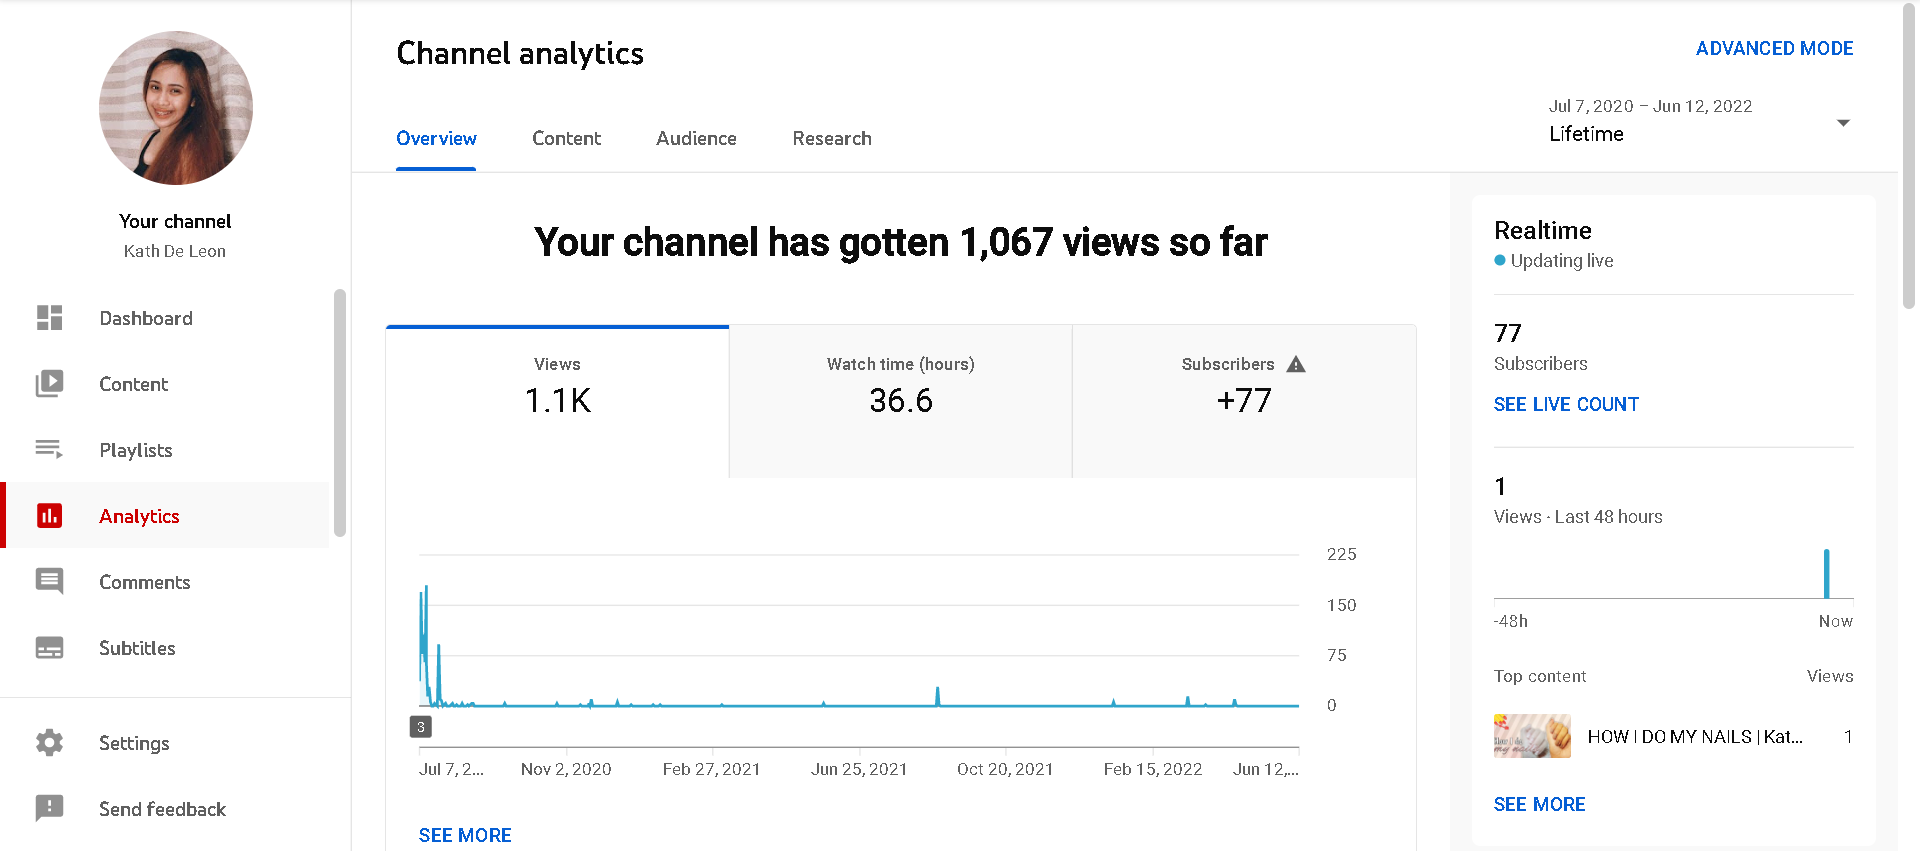
Task: Click the chart marker labeled 3
Action: 421,727
